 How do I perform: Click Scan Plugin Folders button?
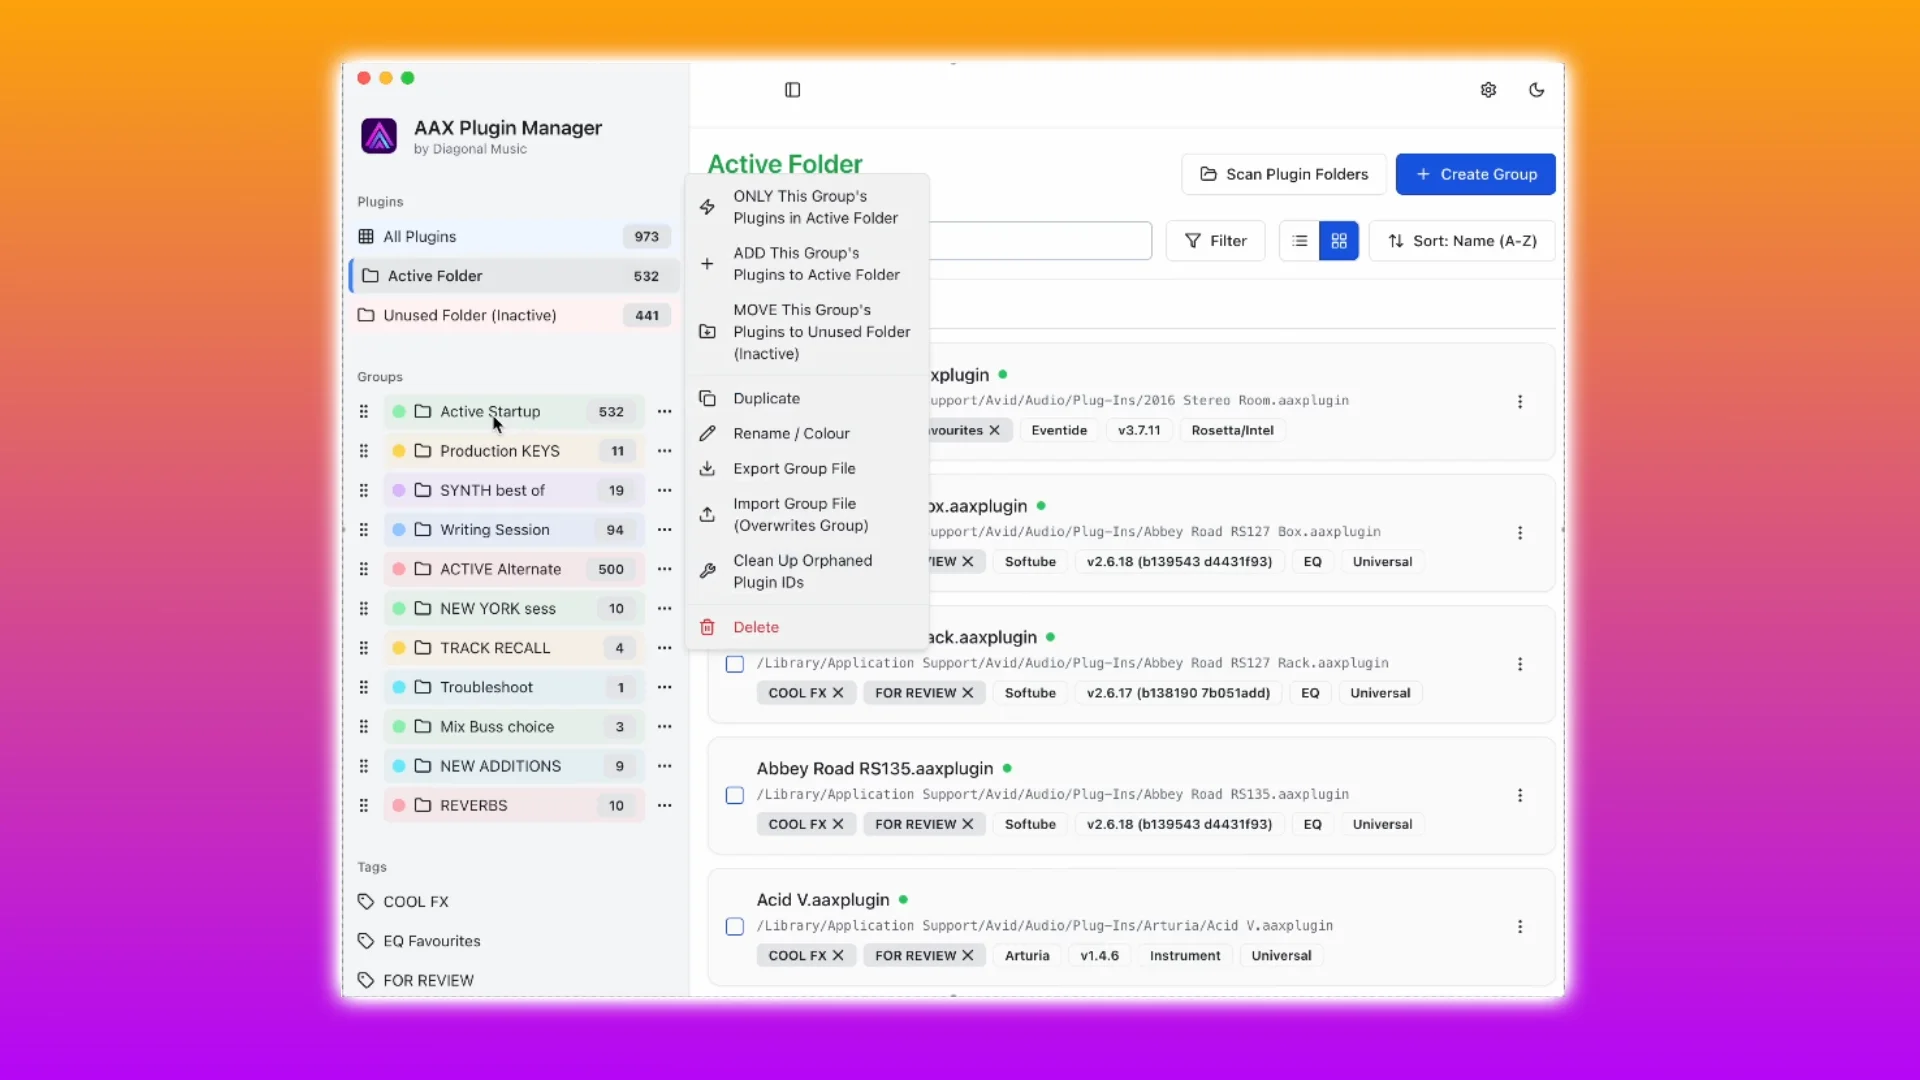[1283, 174]
